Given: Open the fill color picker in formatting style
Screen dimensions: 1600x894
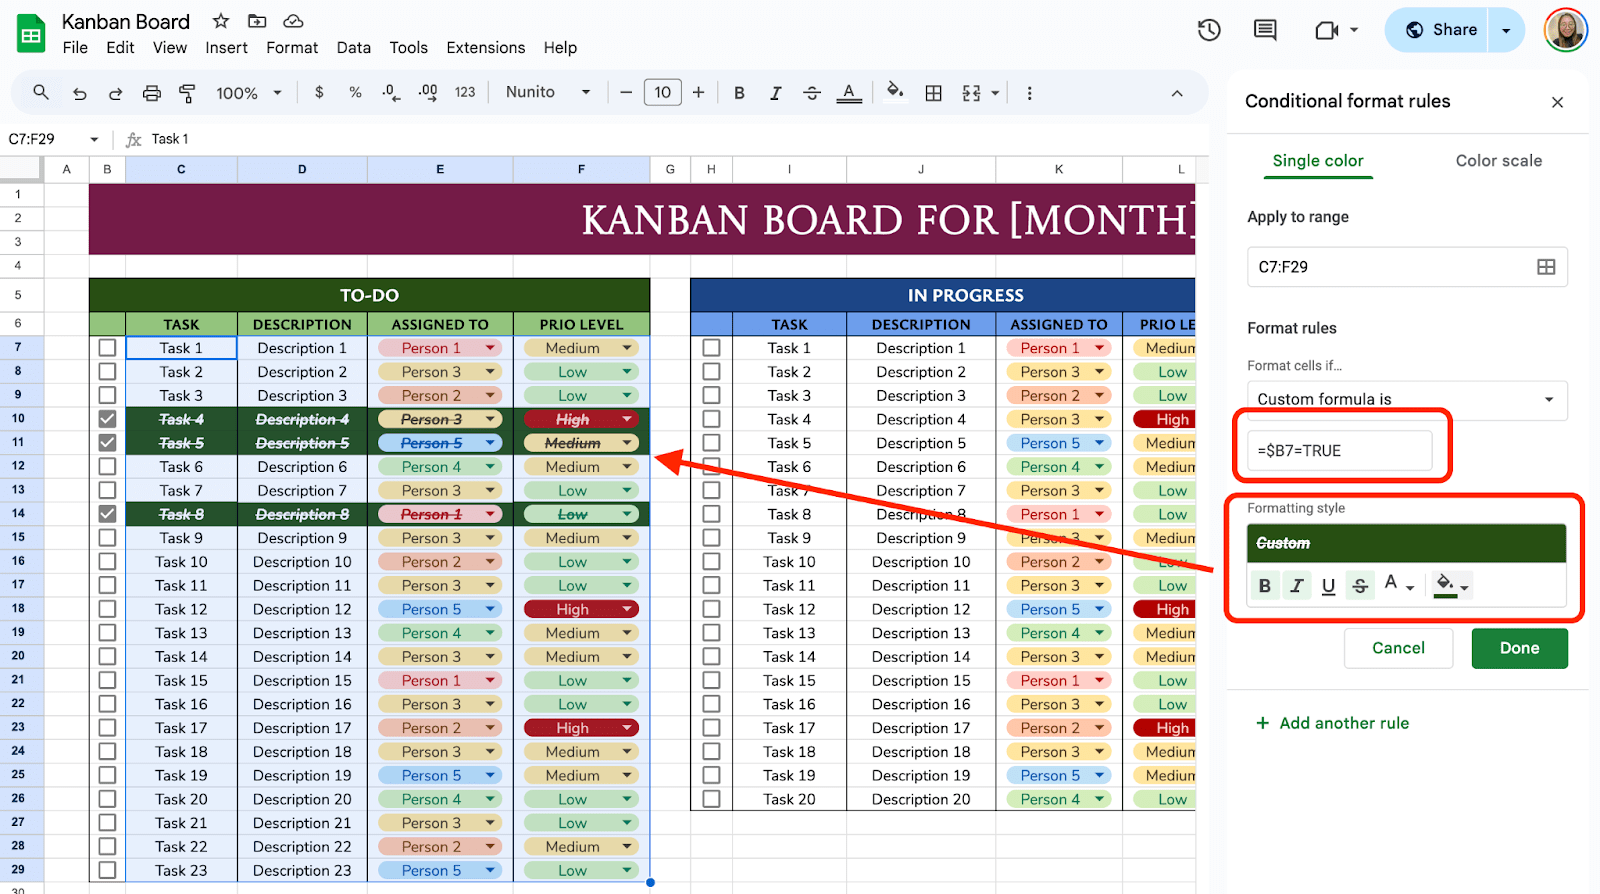Looking at the screenshot, I should coord(1451,585).
